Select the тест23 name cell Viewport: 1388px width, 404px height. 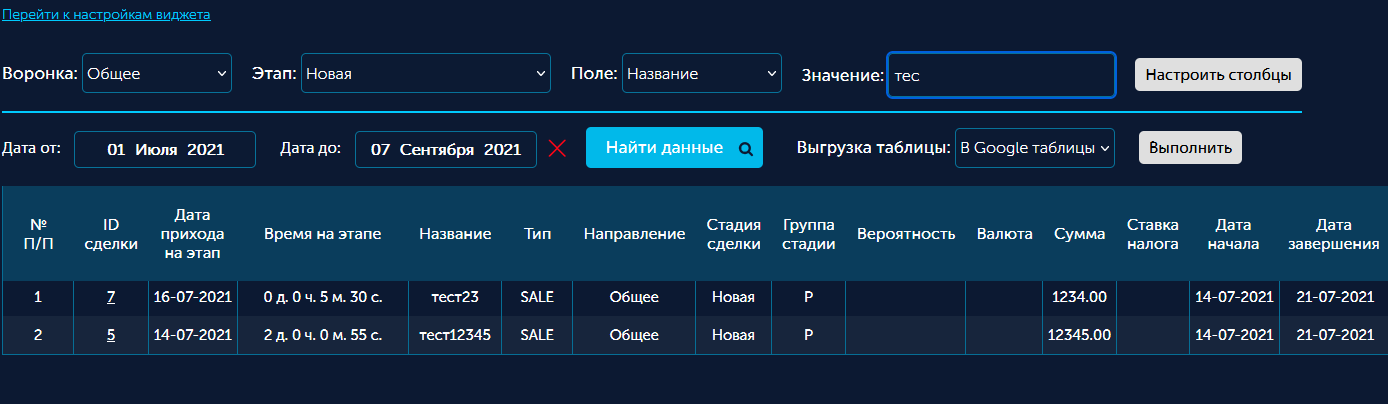pyautogui.click(x=455, y=297)
